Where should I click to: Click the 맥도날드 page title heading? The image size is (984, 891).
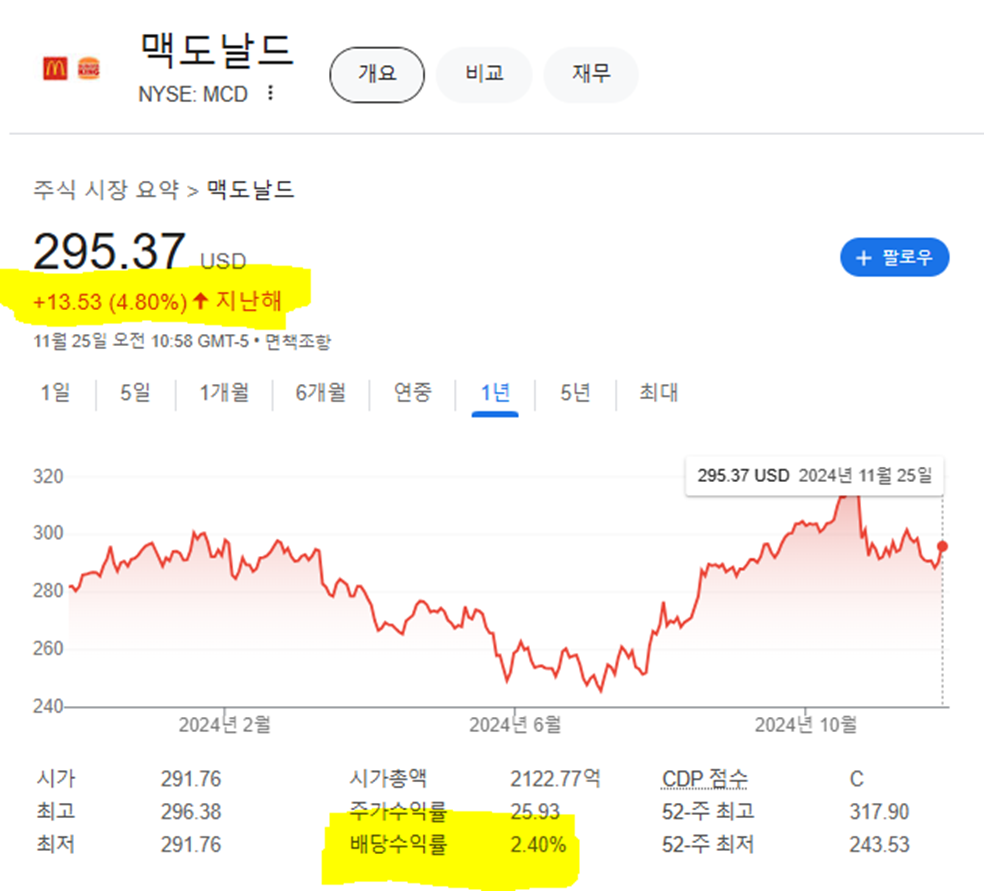click(x=217, y=50)
